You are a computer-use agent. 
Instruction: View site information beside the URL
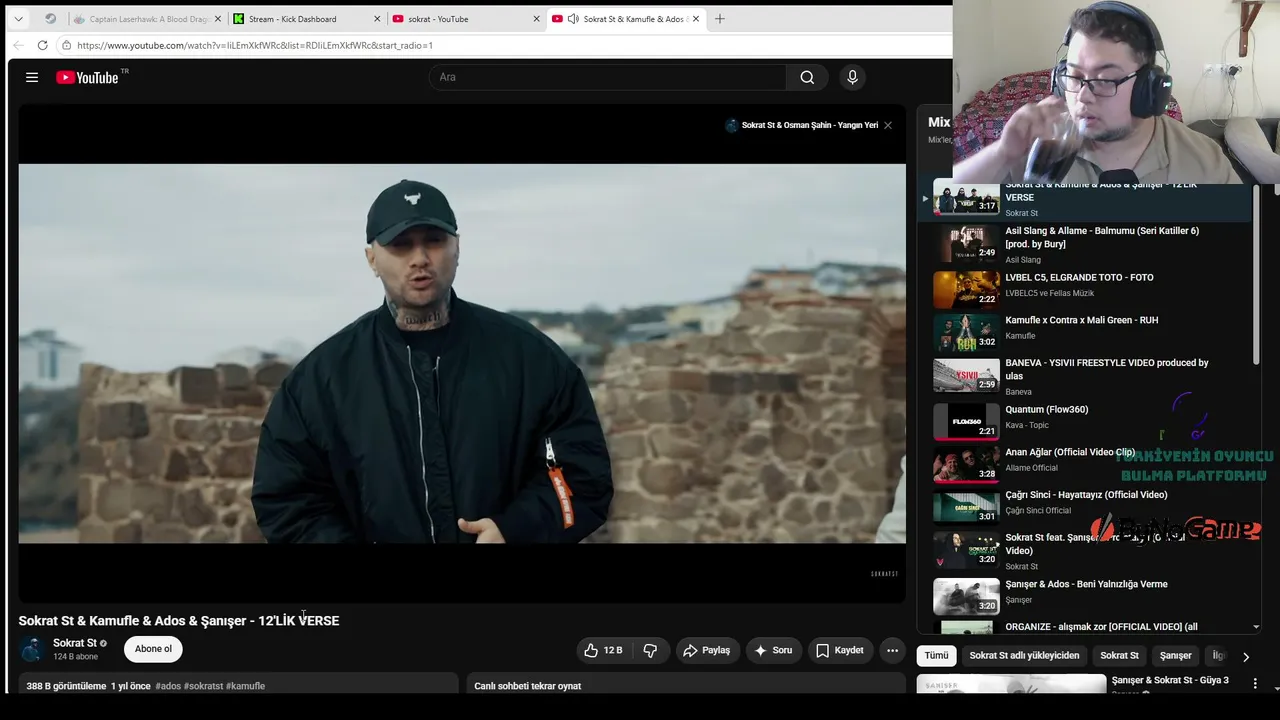pyautogui.click(x=66, y=45)
